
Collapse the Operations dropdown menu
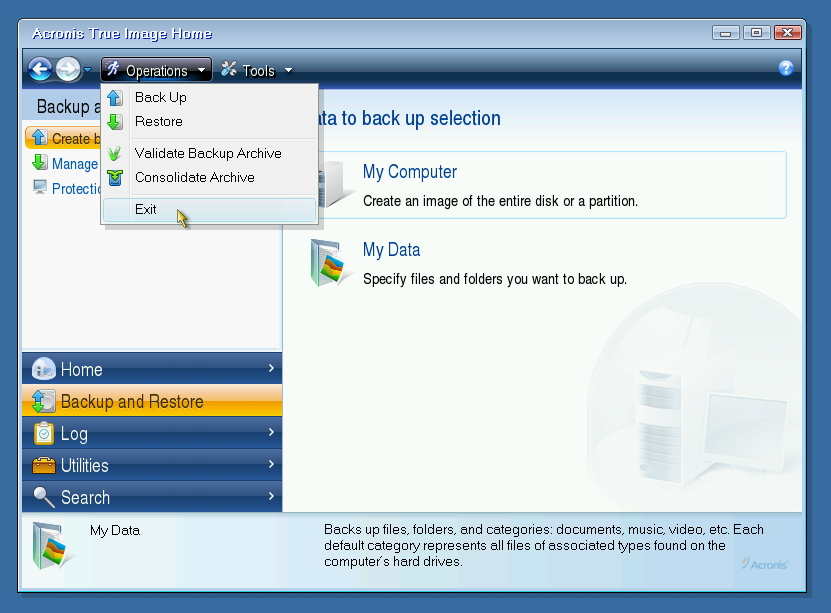pyautogui.click(x=157, y=70)
